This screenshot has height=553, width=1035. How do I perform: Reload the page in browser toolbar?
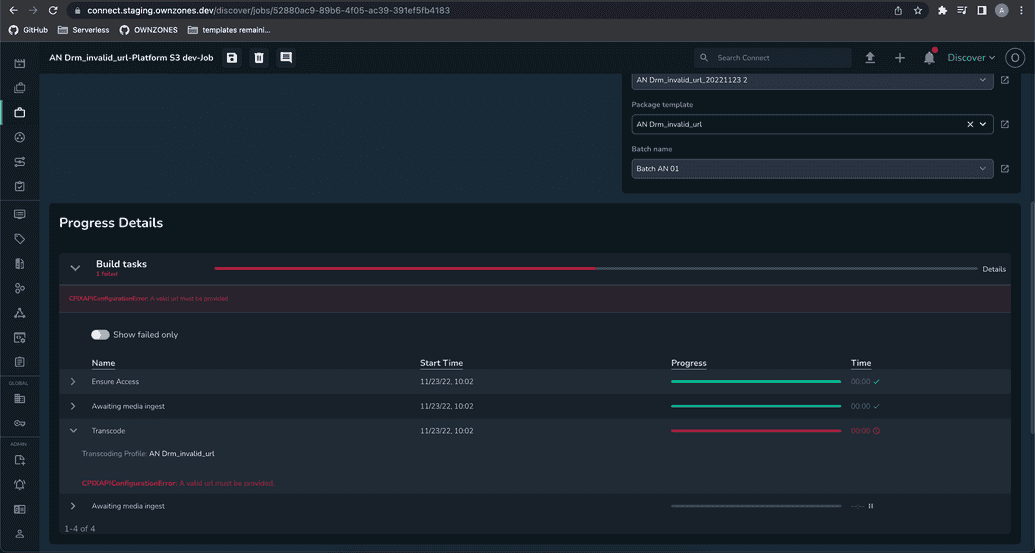(53, 11)
